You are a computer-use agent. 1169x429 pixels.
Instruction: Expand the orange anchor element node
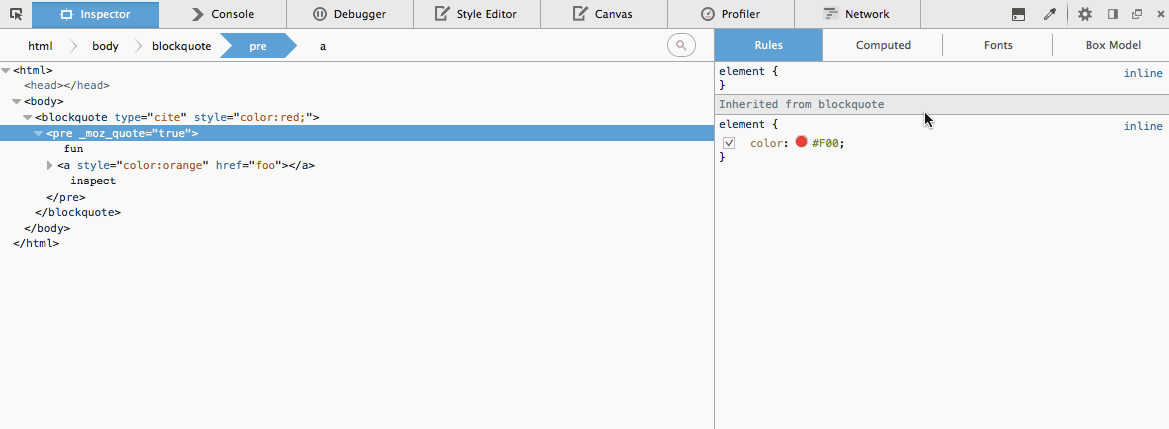(x=50, y=165)
